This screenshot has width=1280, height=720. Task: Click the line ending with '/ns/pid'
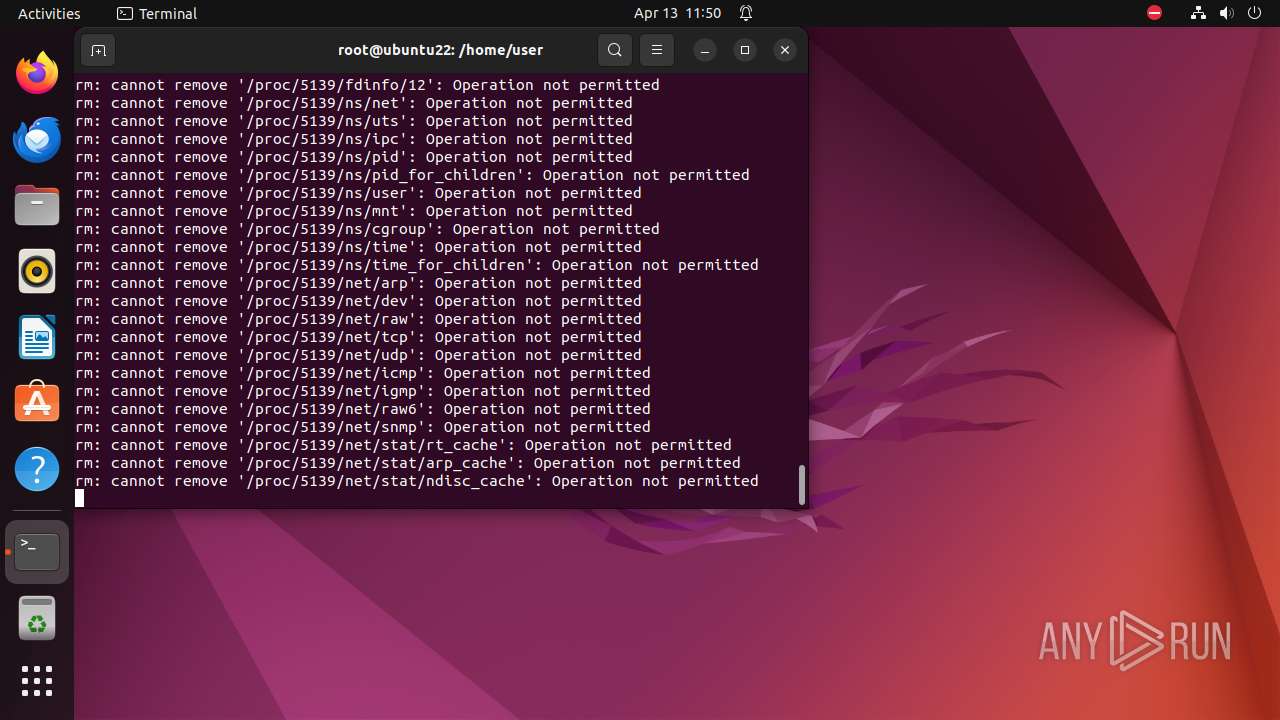click(x=354, y=157)
